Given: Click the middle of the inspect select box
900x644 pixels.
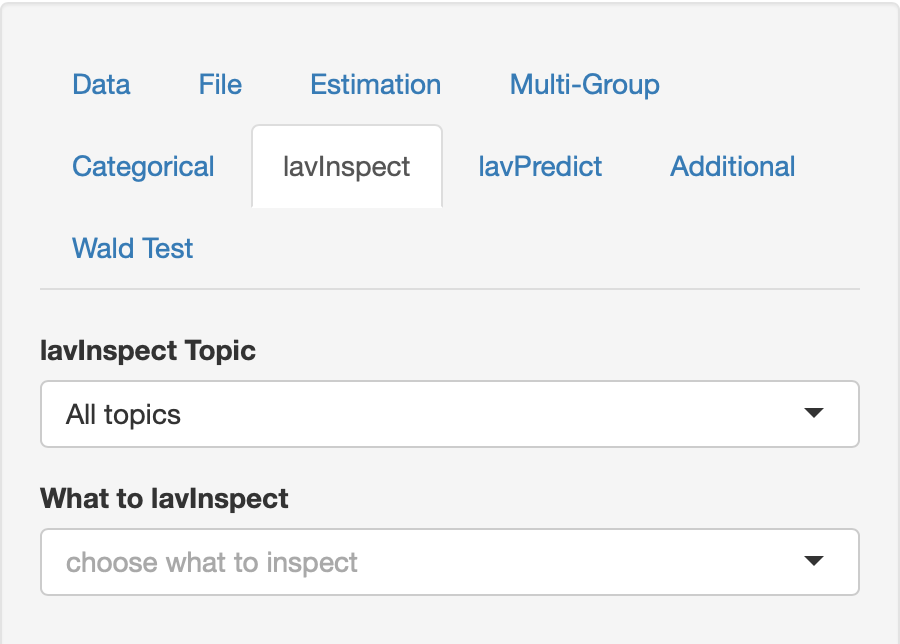Looking at the screenshot, I should click(449, 562).
